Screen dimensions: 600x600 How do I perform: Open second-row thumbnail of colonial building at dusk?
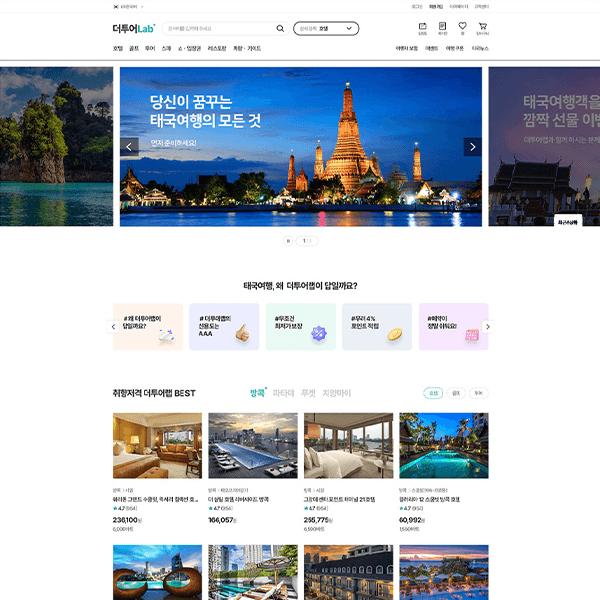click(349, 572)
